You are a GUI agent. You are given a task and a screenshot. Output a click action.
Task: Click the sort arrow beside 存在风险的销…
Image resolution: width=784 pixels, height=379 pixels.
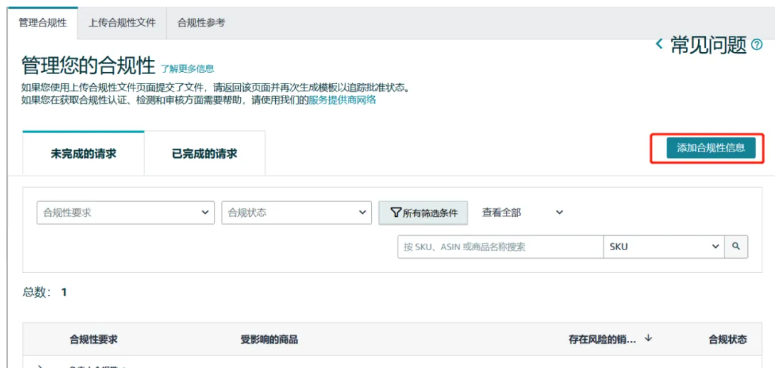[x=648, y=338]
